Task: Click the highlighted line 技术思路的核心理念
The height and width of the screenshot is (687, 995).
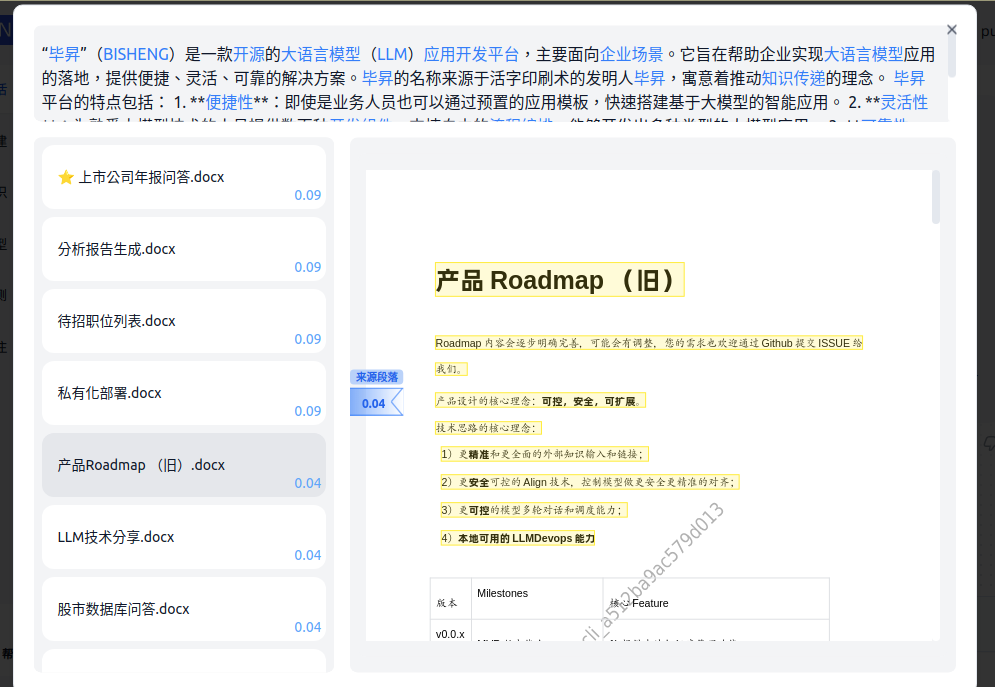Action: pos(488,428)
